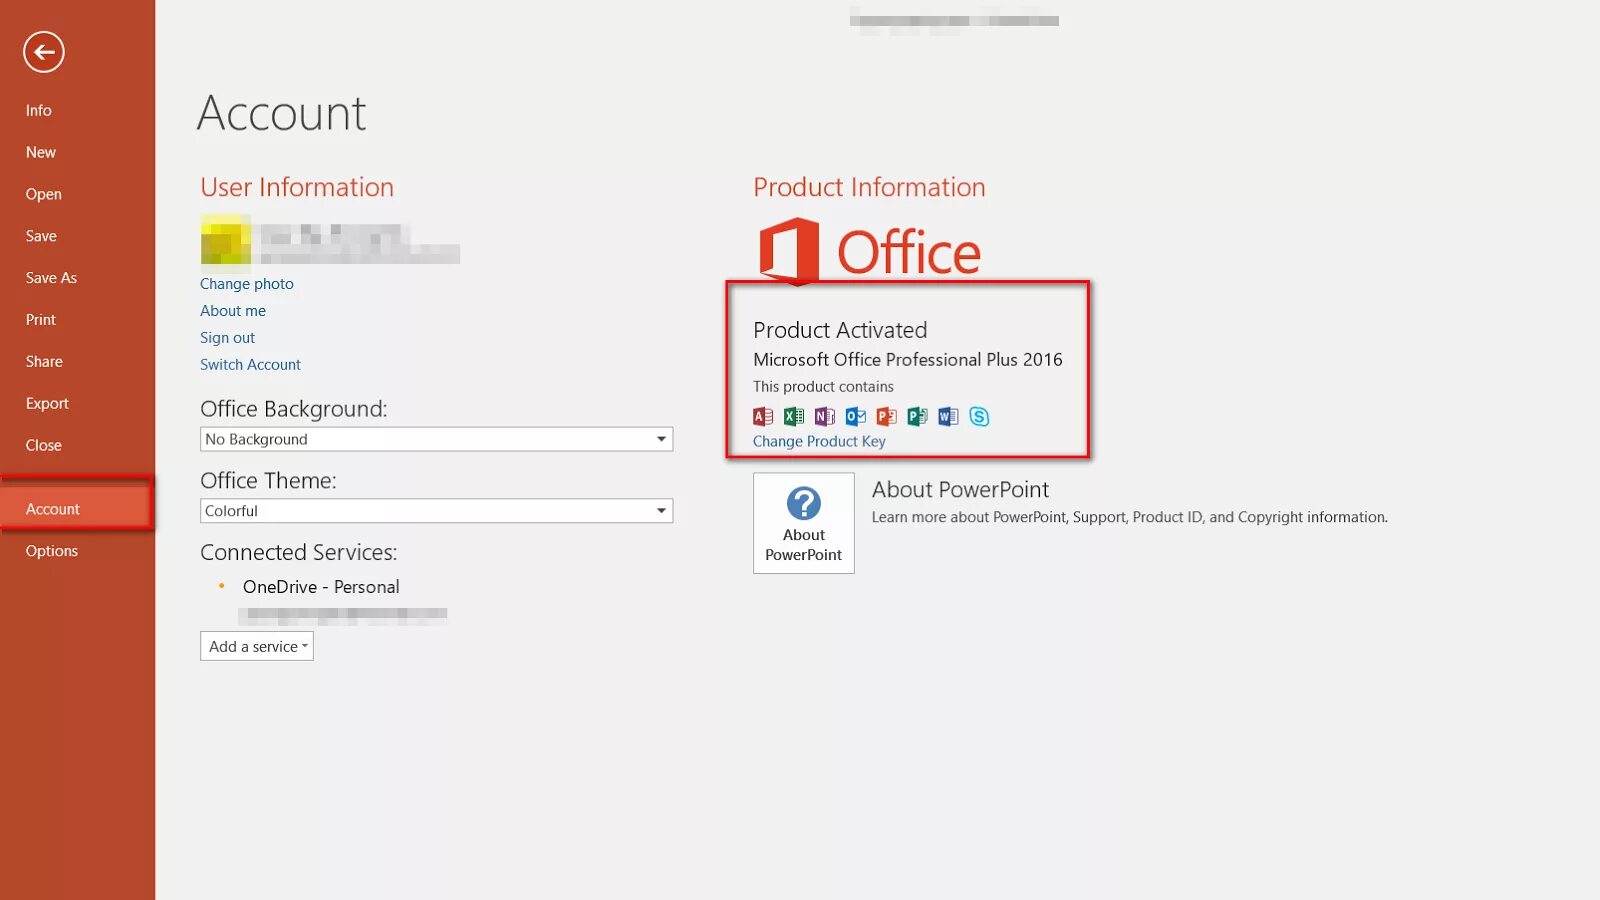Image resolution: width=1600 pixels, height=900 pixels.
Task: Click the PowerPoint app icon in product list
Action: (x=887, y=416)
